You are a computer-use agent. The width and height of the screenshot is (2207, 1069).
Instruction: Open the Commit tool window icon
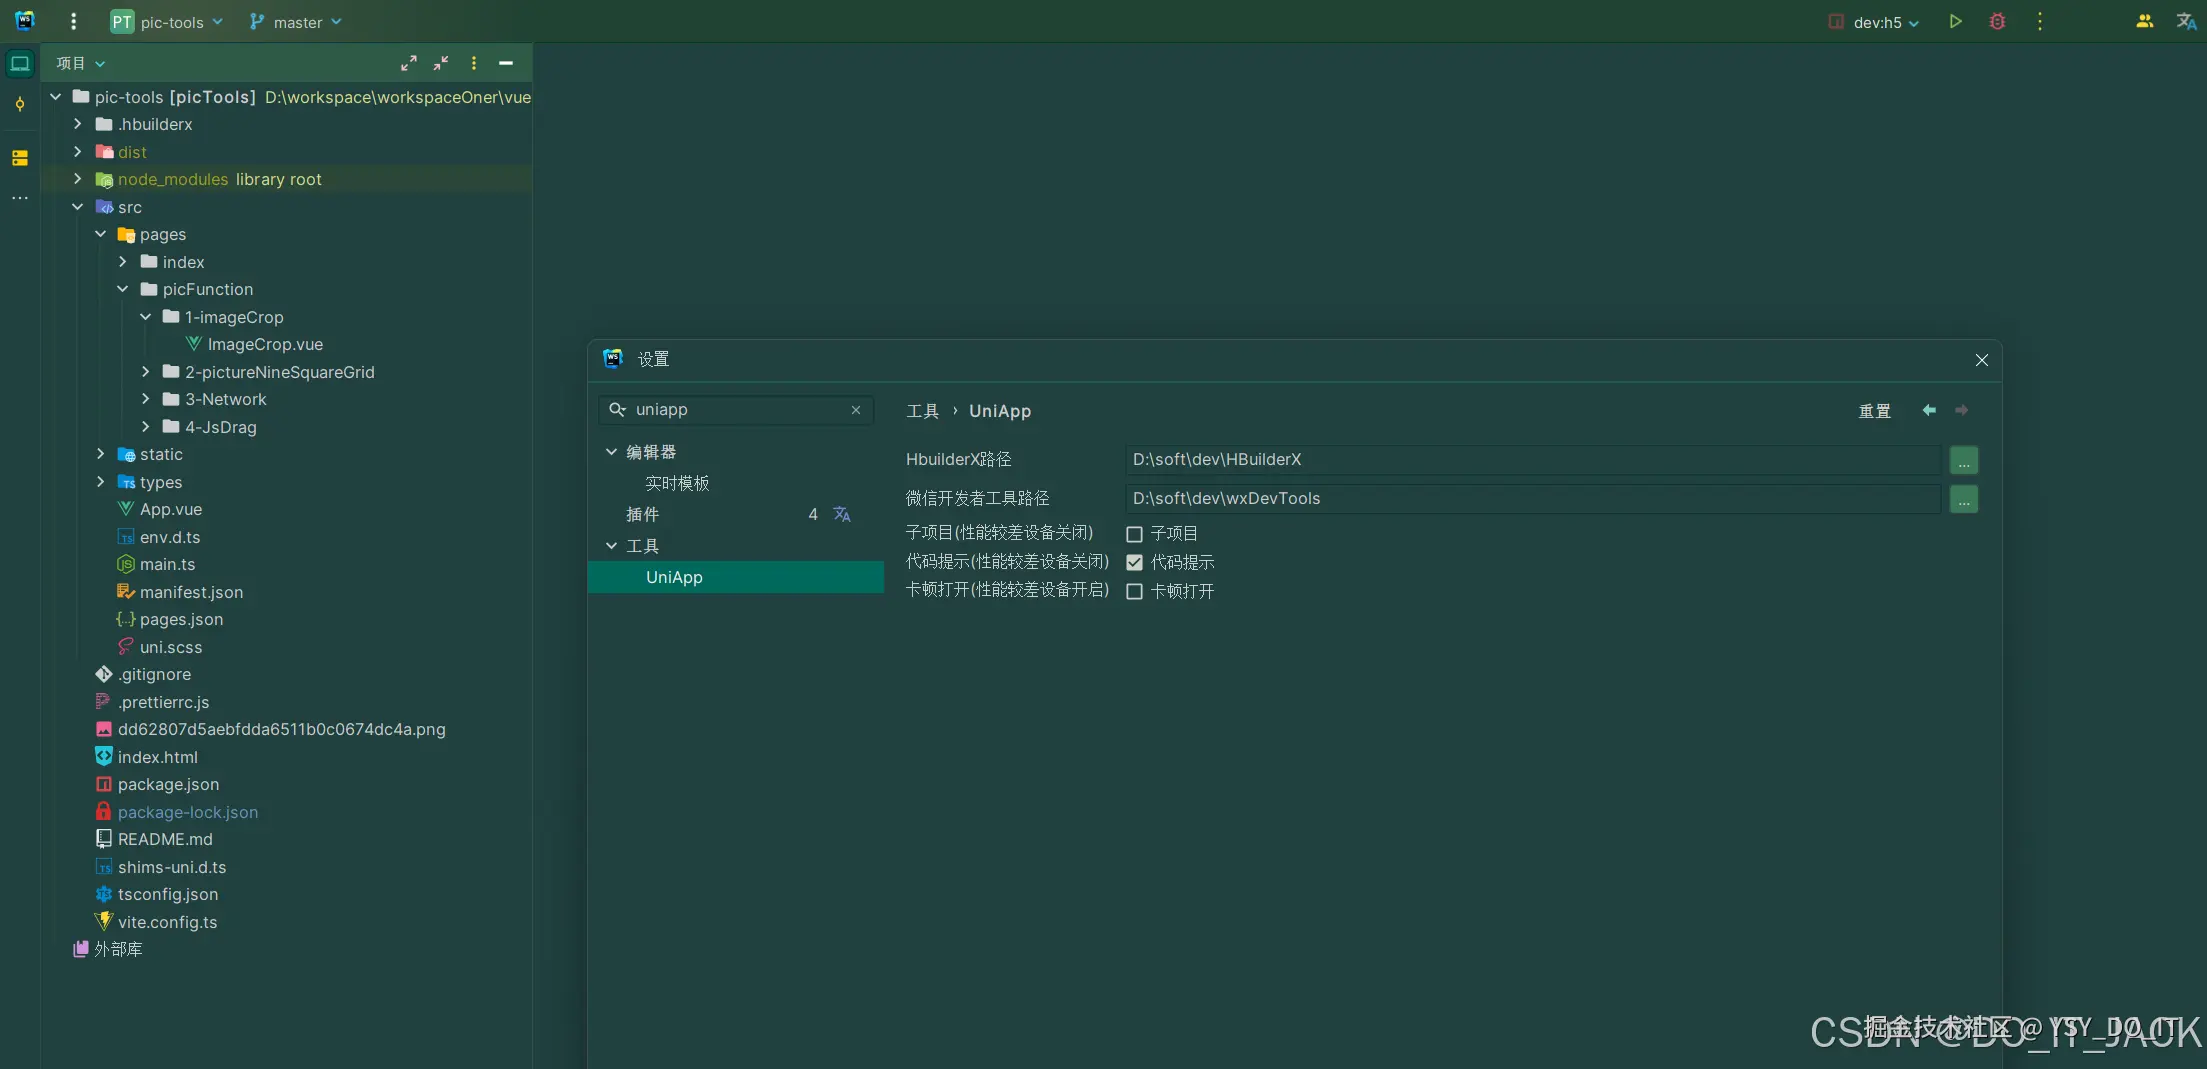point(20,104)
